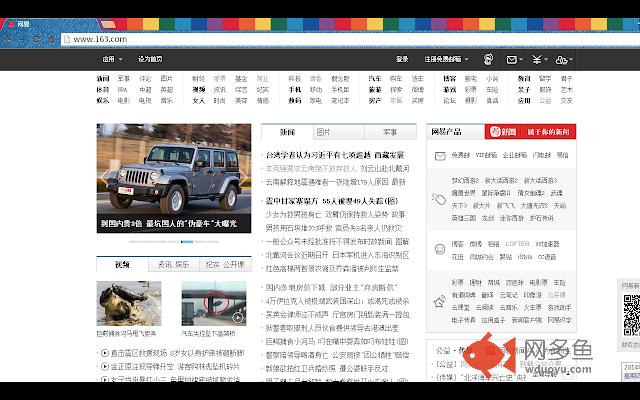The height and width of the screenshot is (400, 640).
Task: Focus the www.163.com address bar
Action: (350, 39)
